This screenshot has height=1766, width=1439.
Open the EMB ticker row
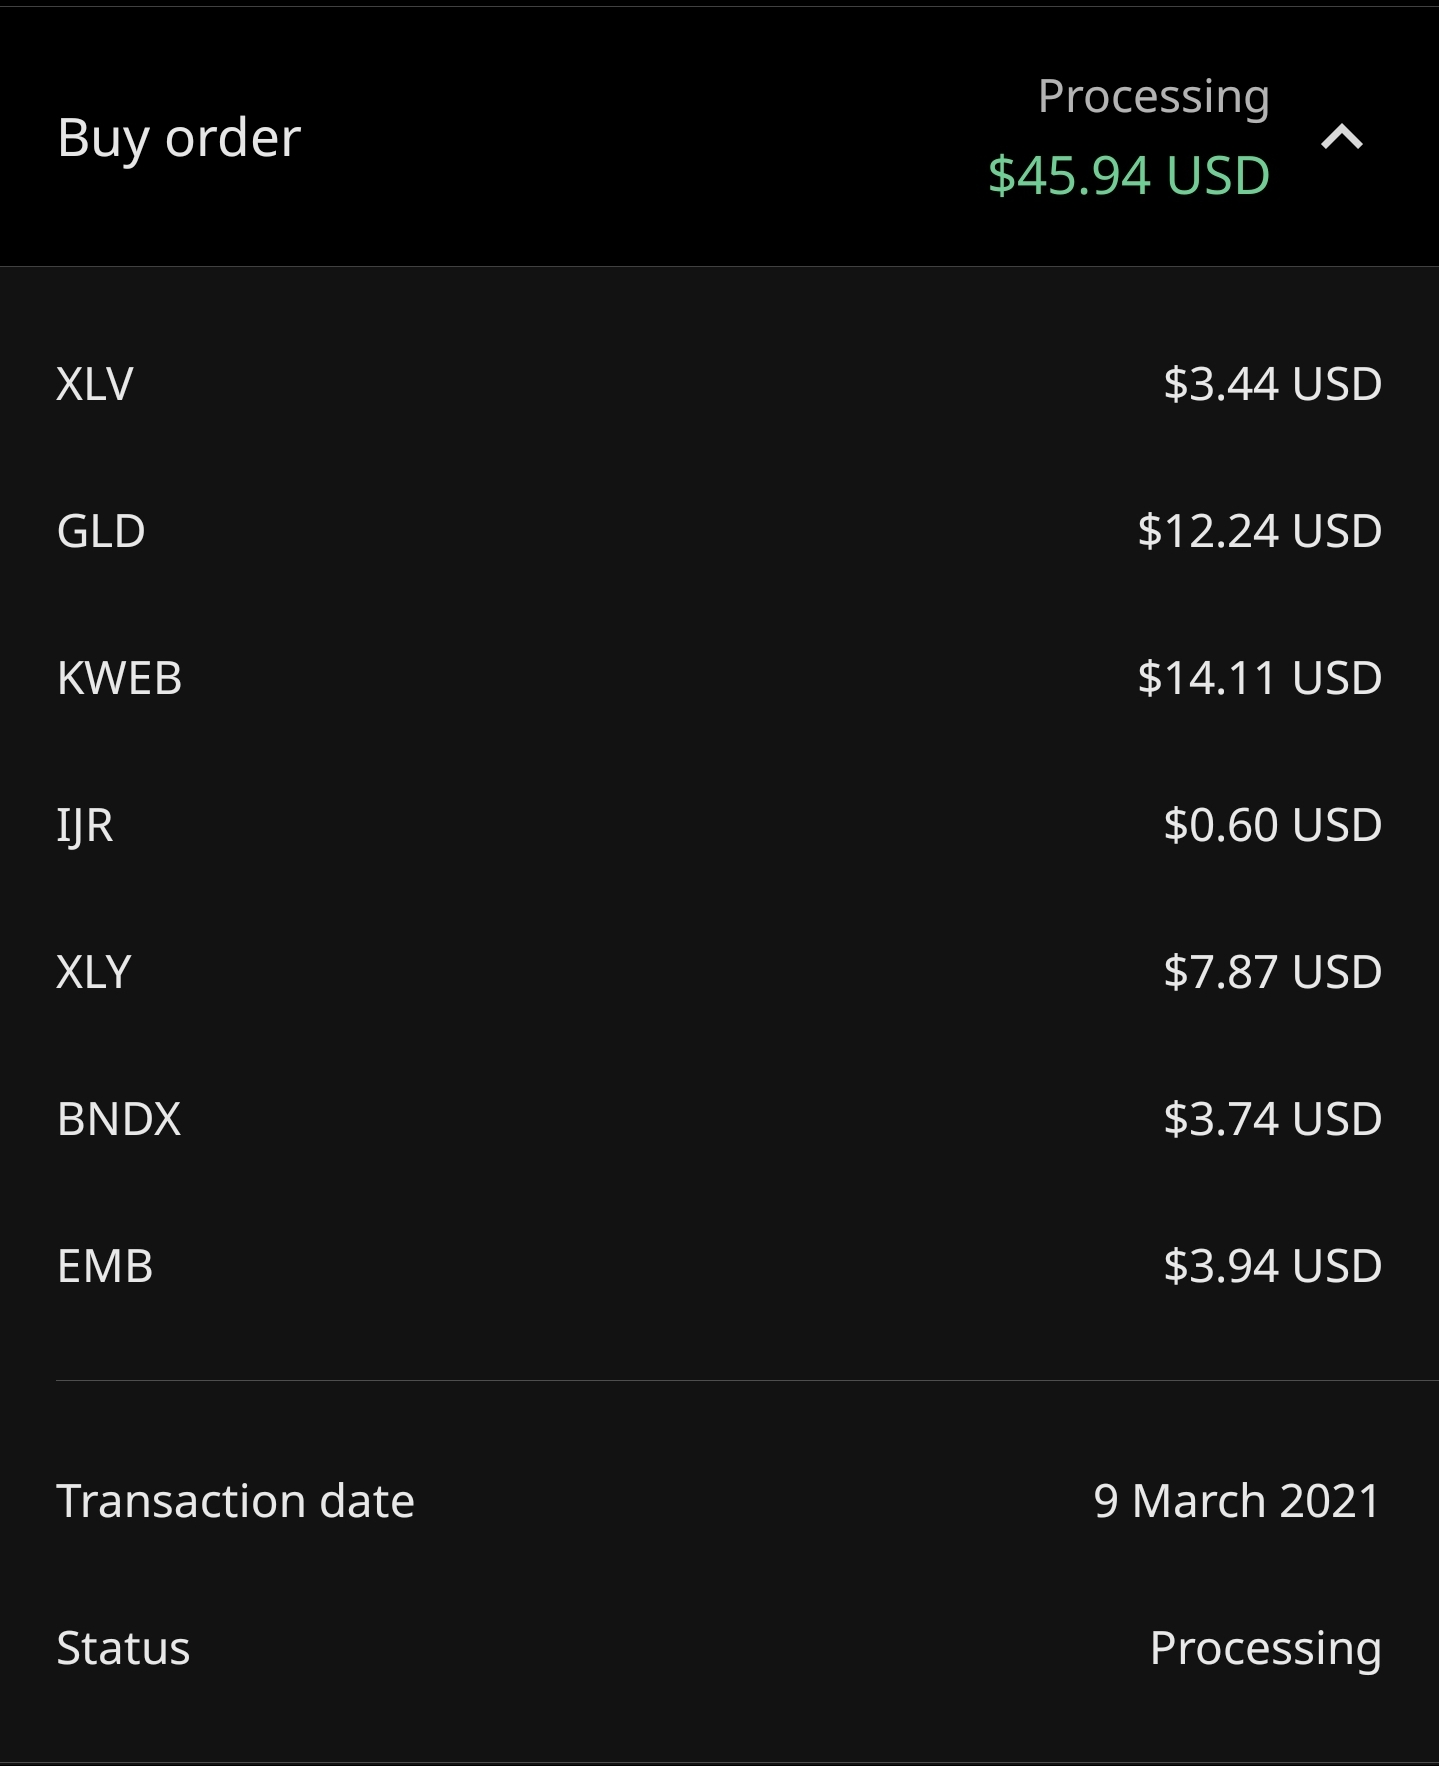[x=719, y=1266]
